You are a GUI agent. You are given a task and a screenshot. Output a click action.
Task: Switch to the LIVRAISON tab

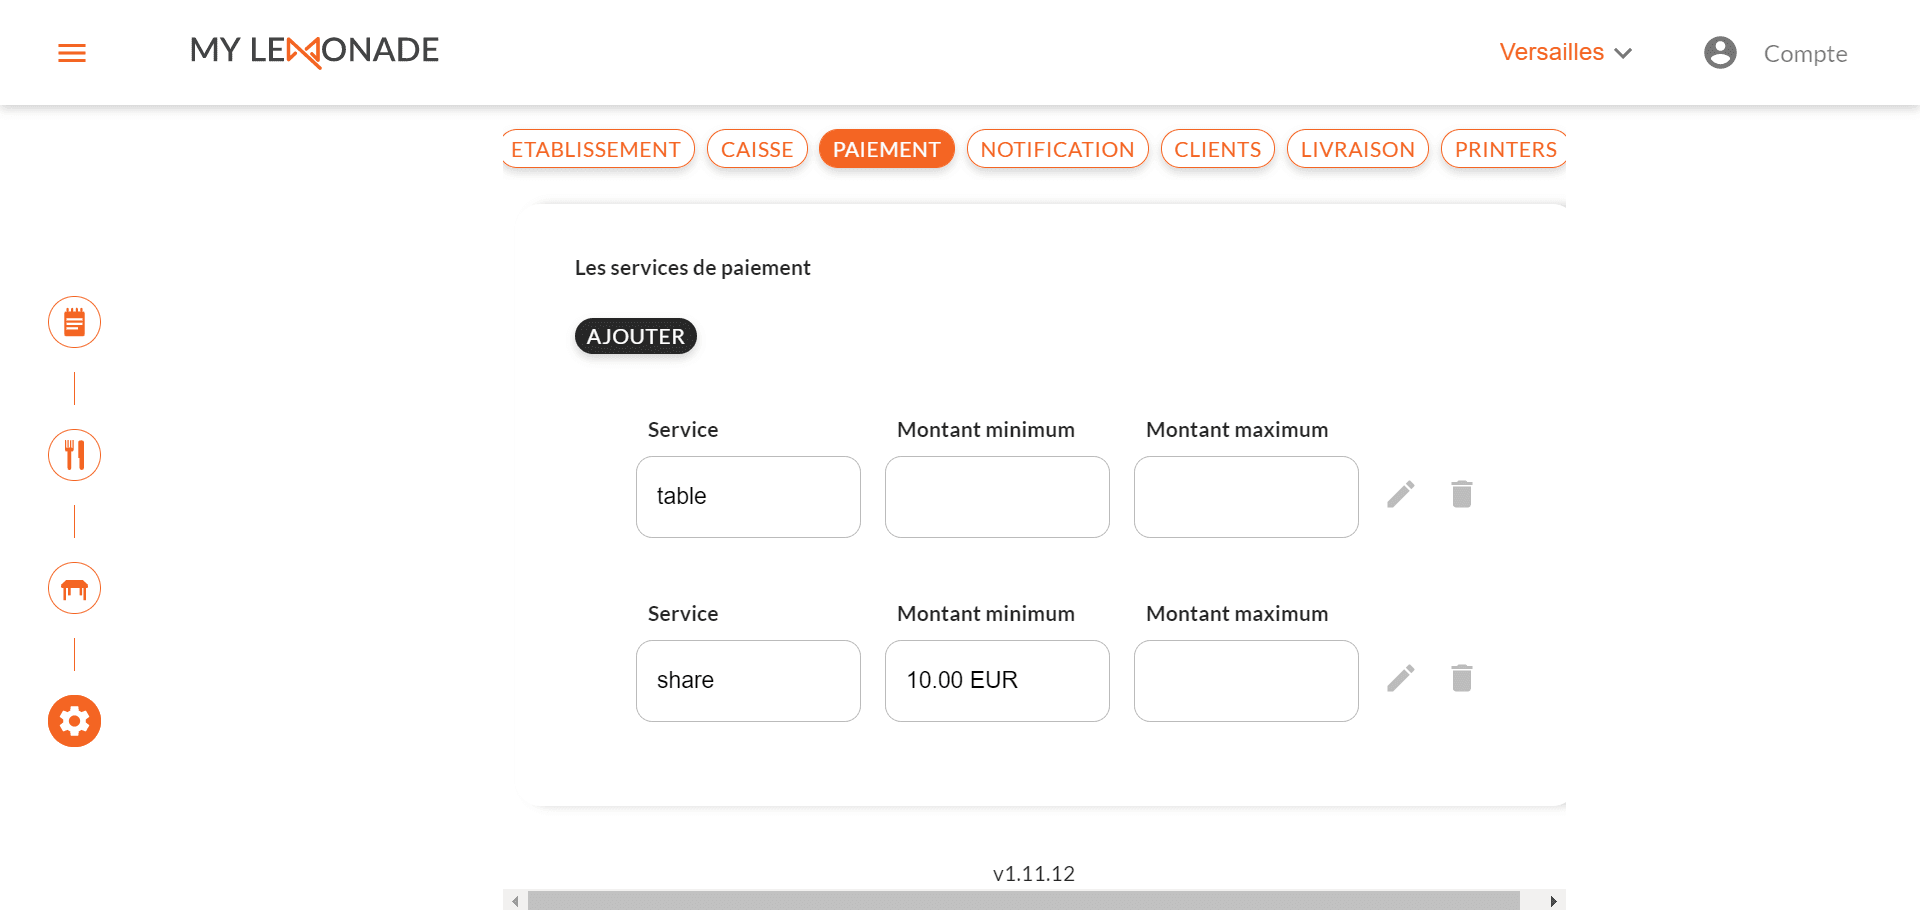click(1358, 149)
